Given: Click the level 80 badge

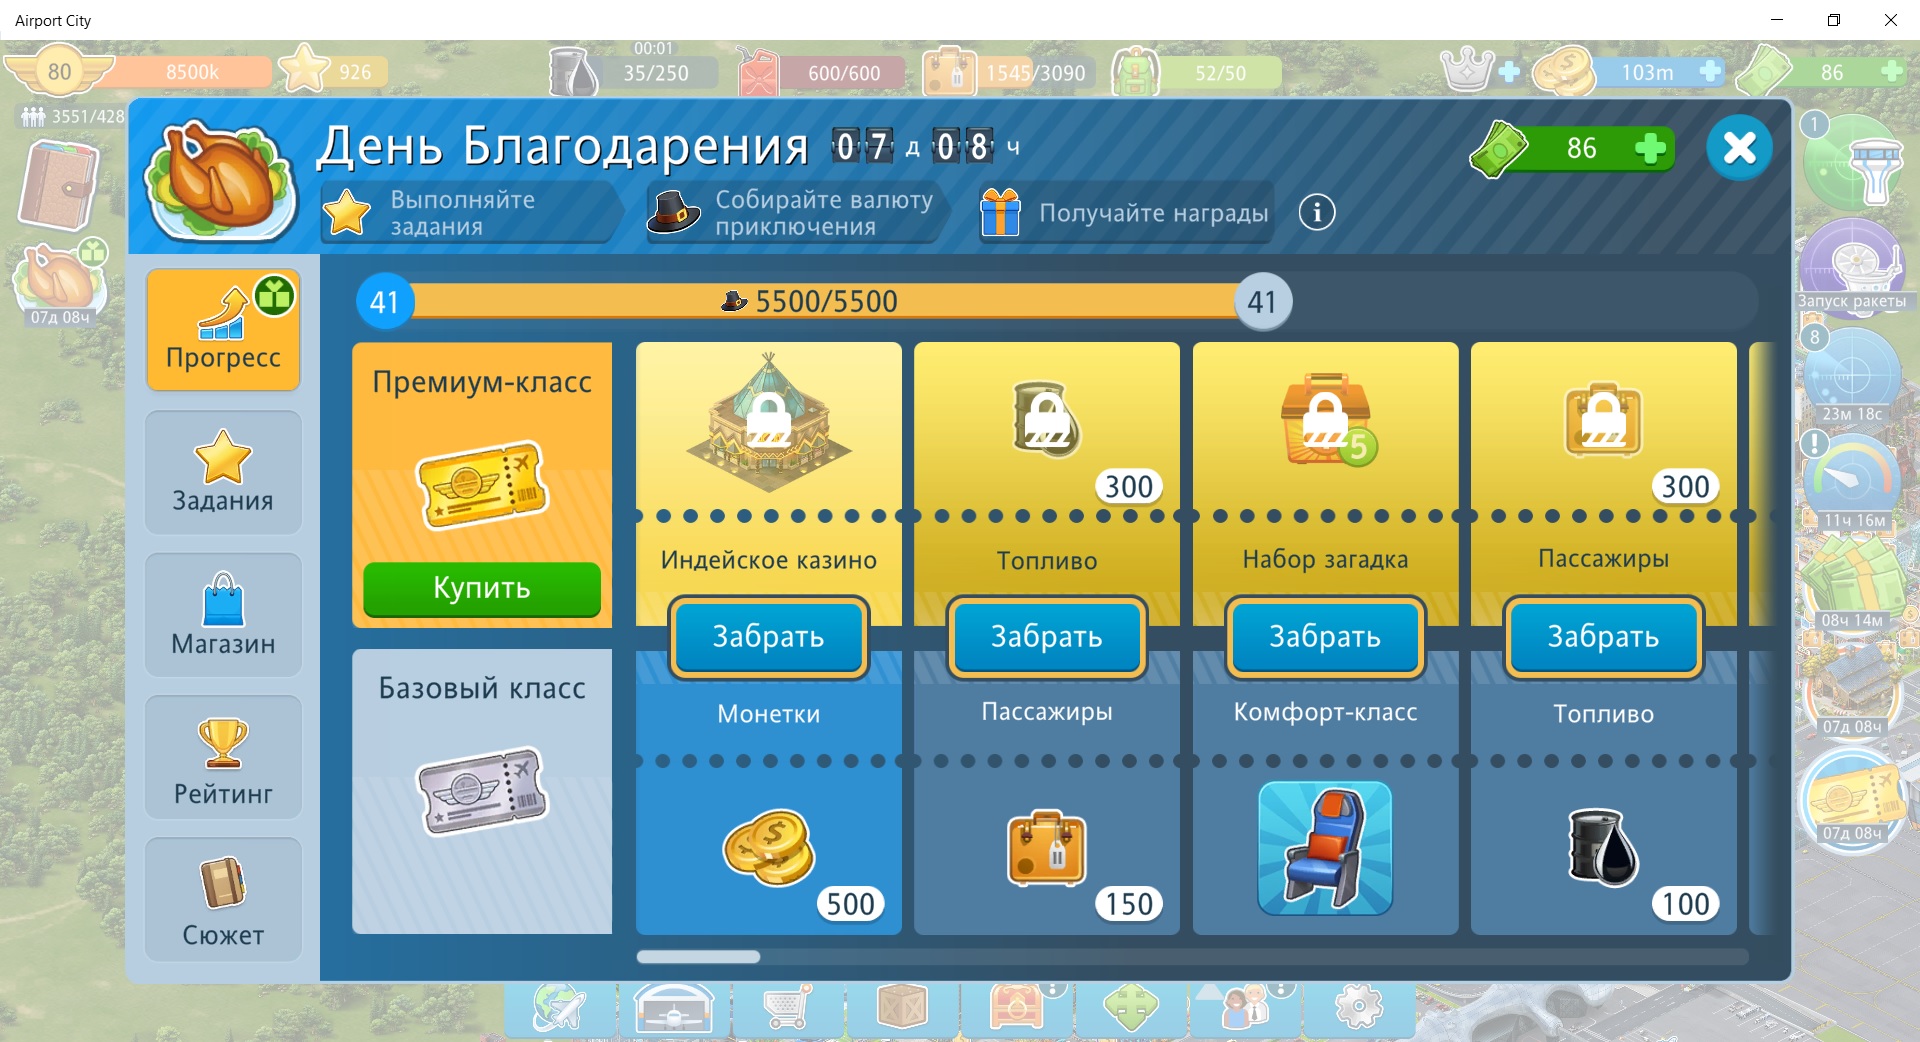Looking at the screenshot, I should [58, 72].
